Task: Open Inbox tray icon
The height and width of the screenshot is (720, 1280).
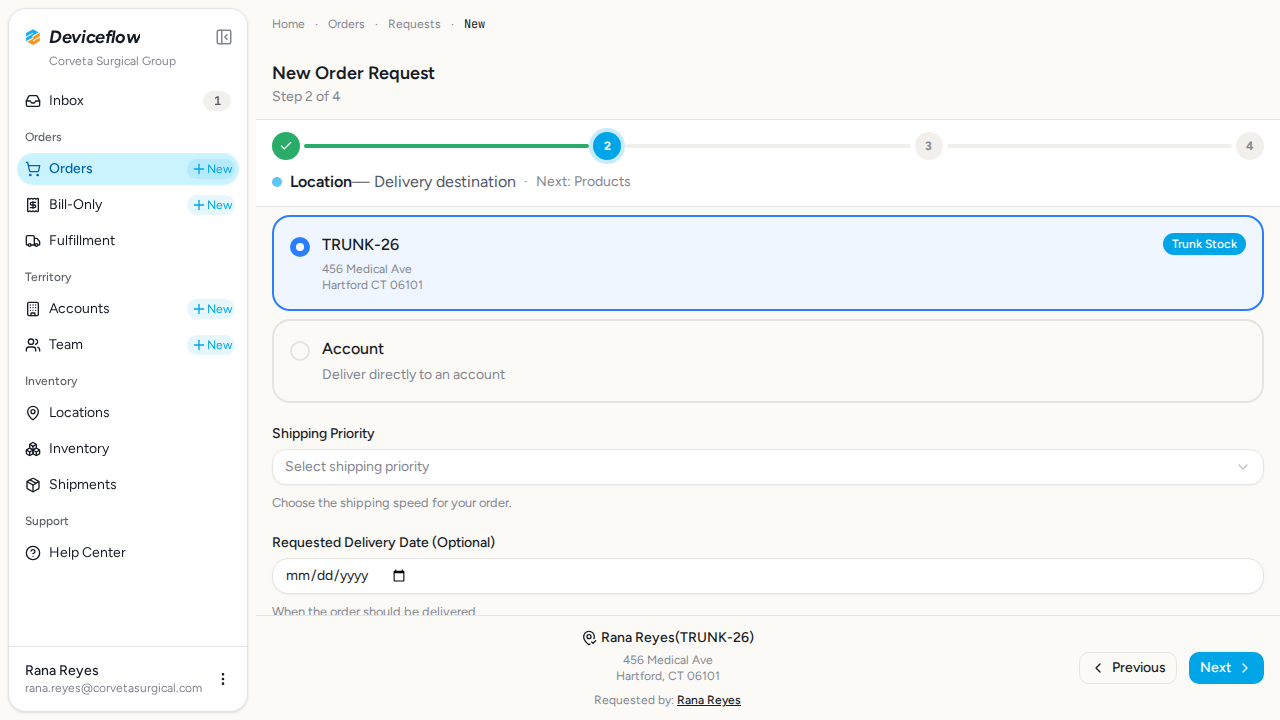Action: [33, 101]
